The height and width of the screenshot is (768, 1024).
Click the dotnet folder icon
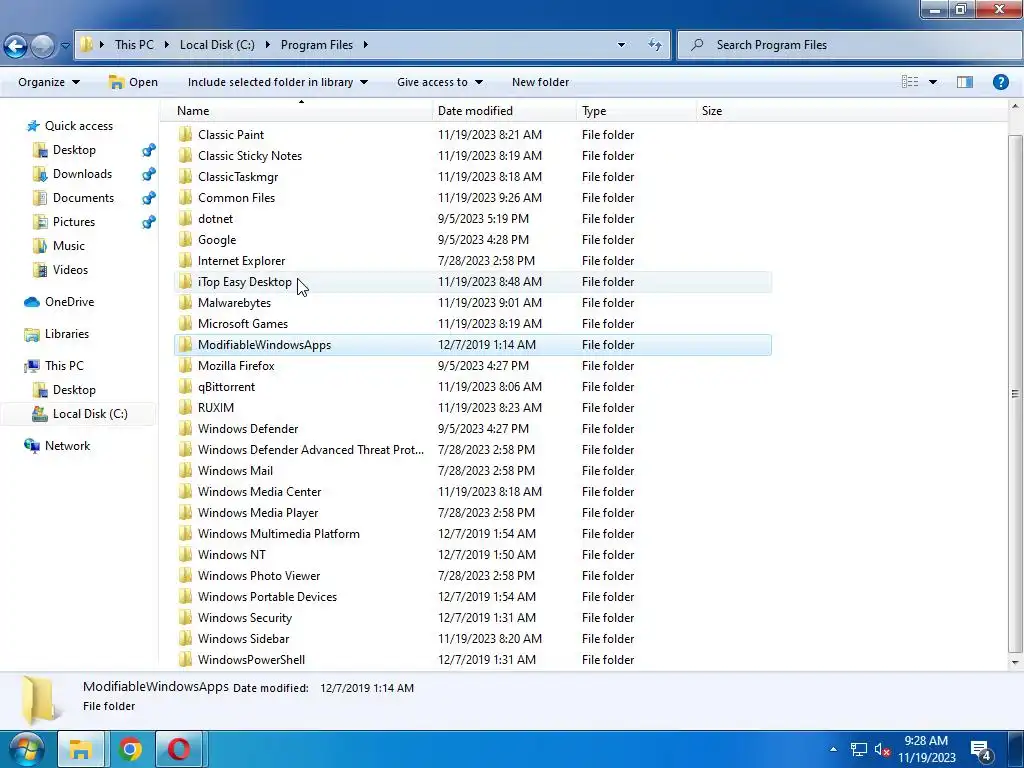[x=185, y=219]
